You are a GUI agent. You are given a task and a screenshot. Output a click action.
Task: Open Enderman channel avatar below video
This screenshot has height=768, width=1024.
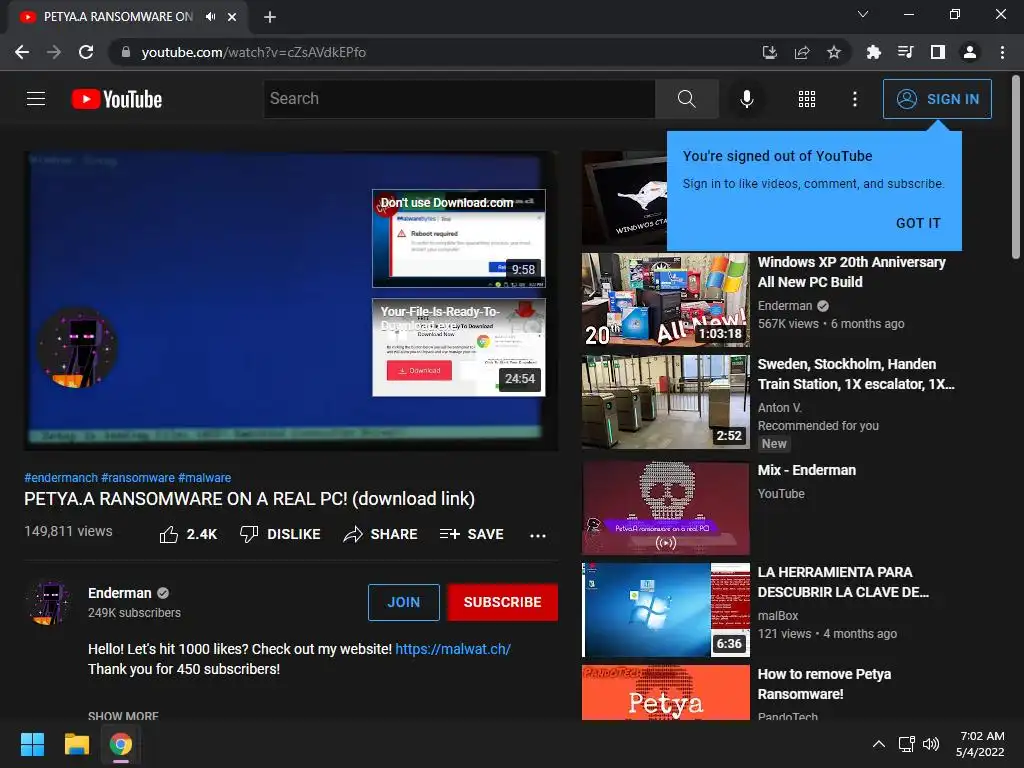[49, 602]
